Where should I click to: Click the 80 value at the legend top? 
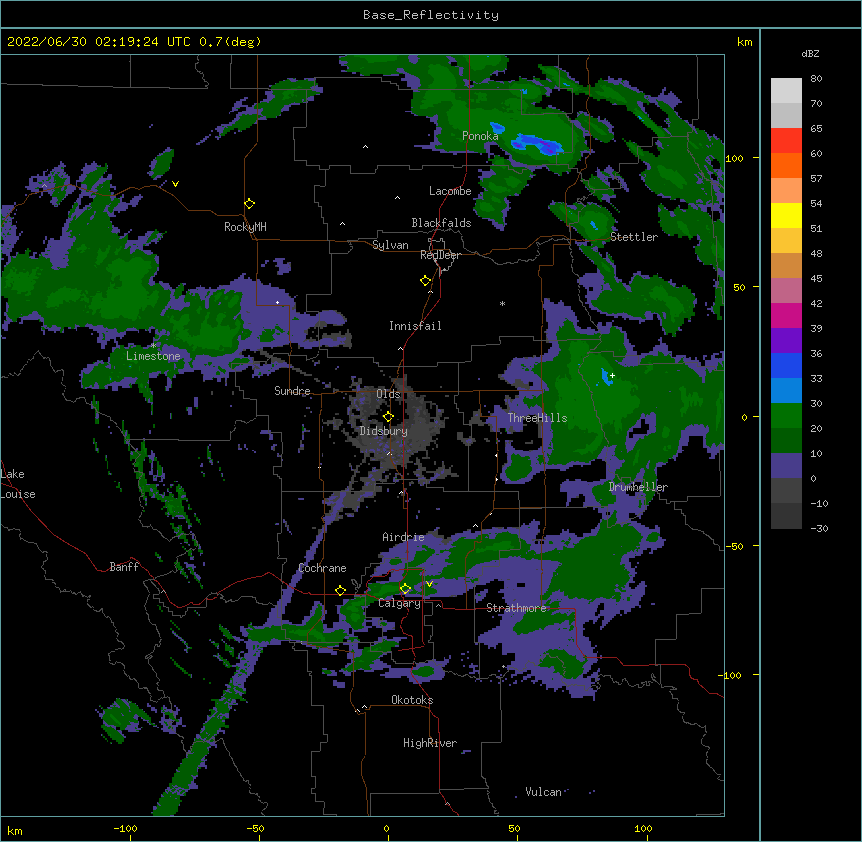(x=816, y=79)
